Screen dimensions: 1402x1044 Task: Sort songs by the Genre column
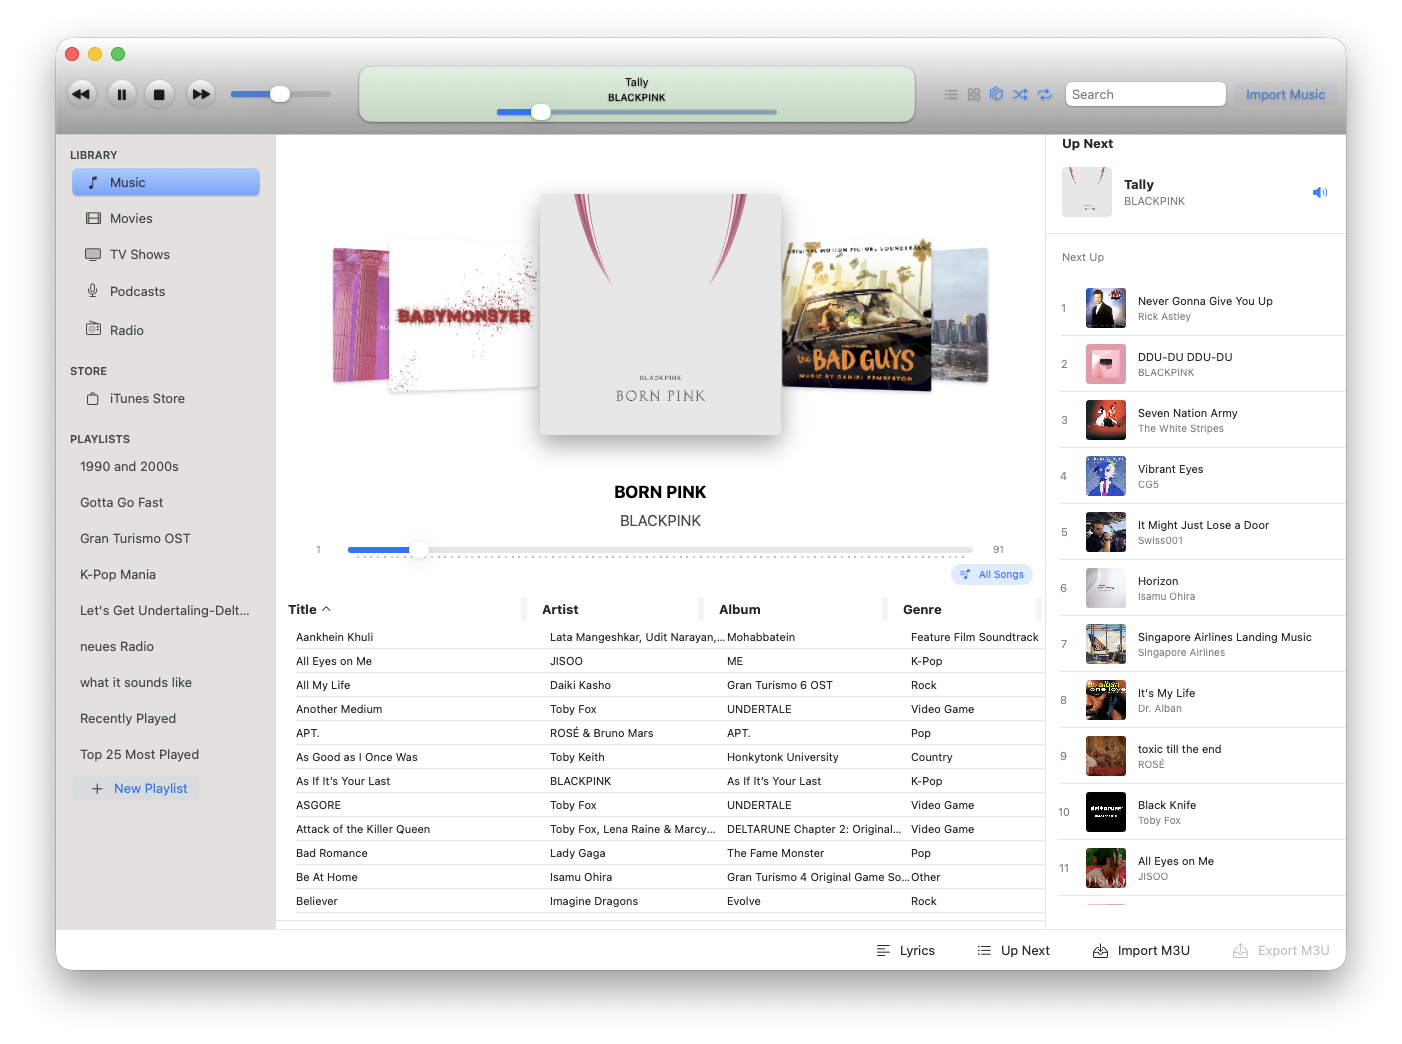964,609
